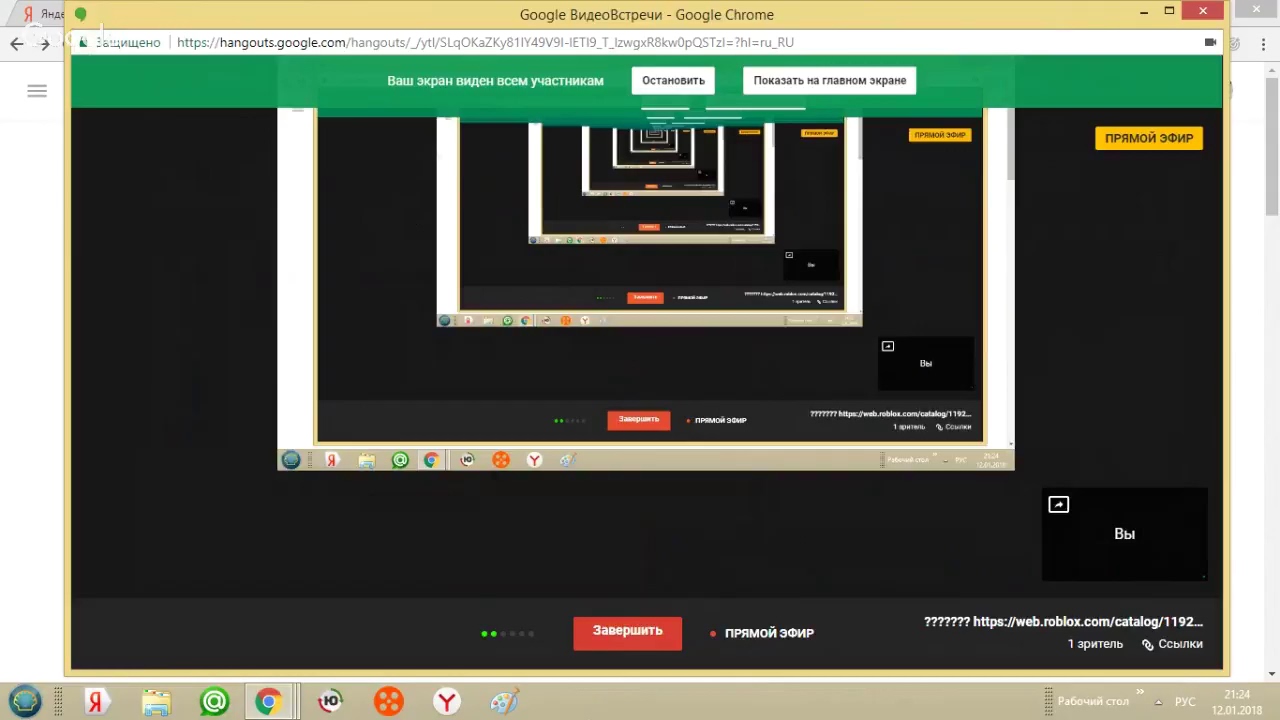Switch РУС keyboard language indicator
The height and width of the screenshot is (720, 1280).
pos(1185,702)
